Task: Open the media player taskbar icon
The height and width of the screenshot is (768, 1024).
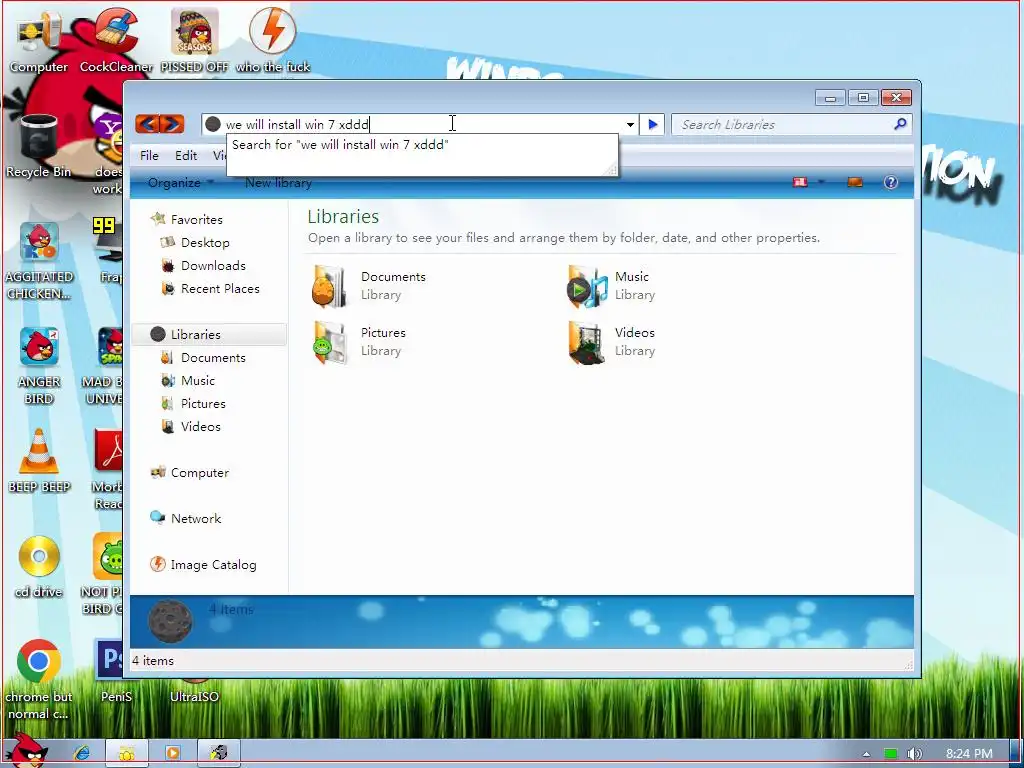Action: point(172,753)
